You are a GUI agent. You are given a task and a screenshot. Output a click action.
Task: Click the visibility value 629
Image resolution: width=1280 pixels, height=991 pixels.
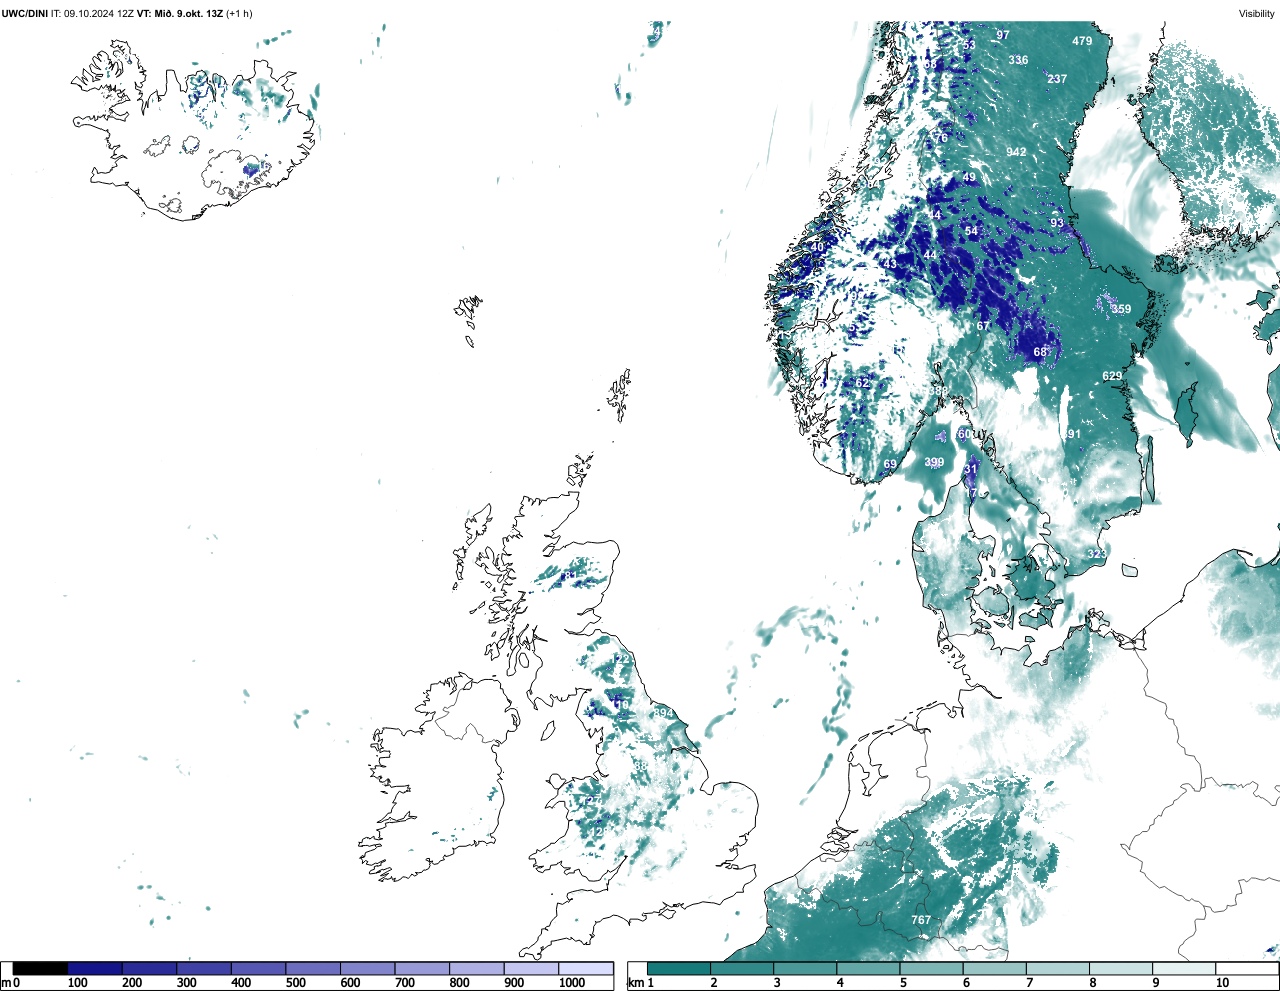tap(1112, 376)
